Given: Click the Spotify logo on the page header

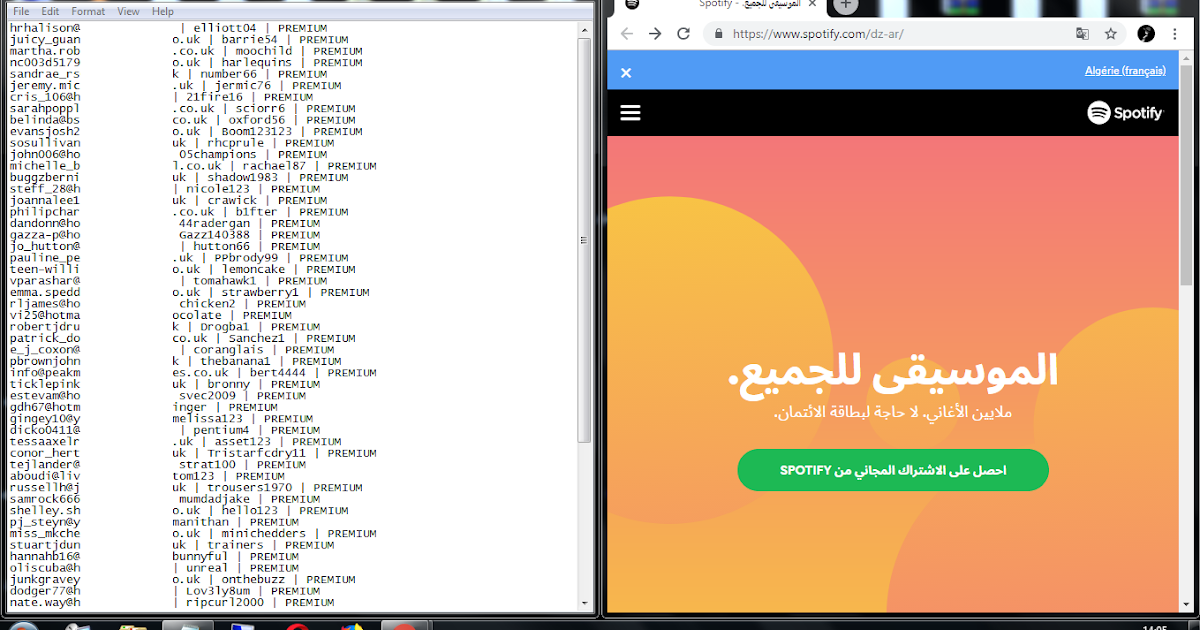Looking at the screenshot, I should 1126,113.
